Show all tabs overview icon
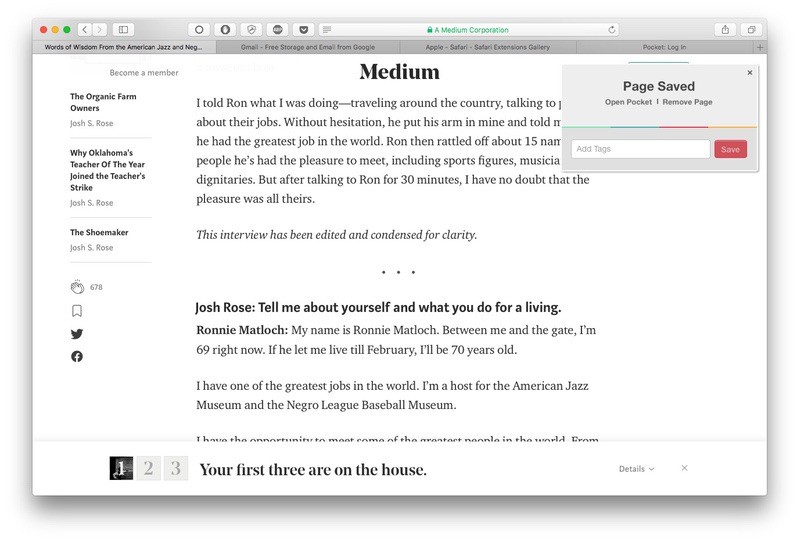 pyautogui.click(x=752, y=30)
